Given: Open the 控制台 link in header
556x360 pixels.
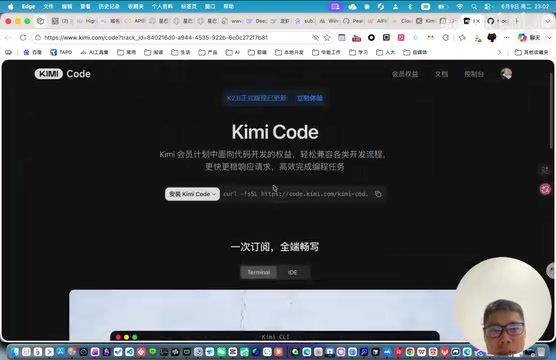Looking at the screenshot, I should [474, 74].
